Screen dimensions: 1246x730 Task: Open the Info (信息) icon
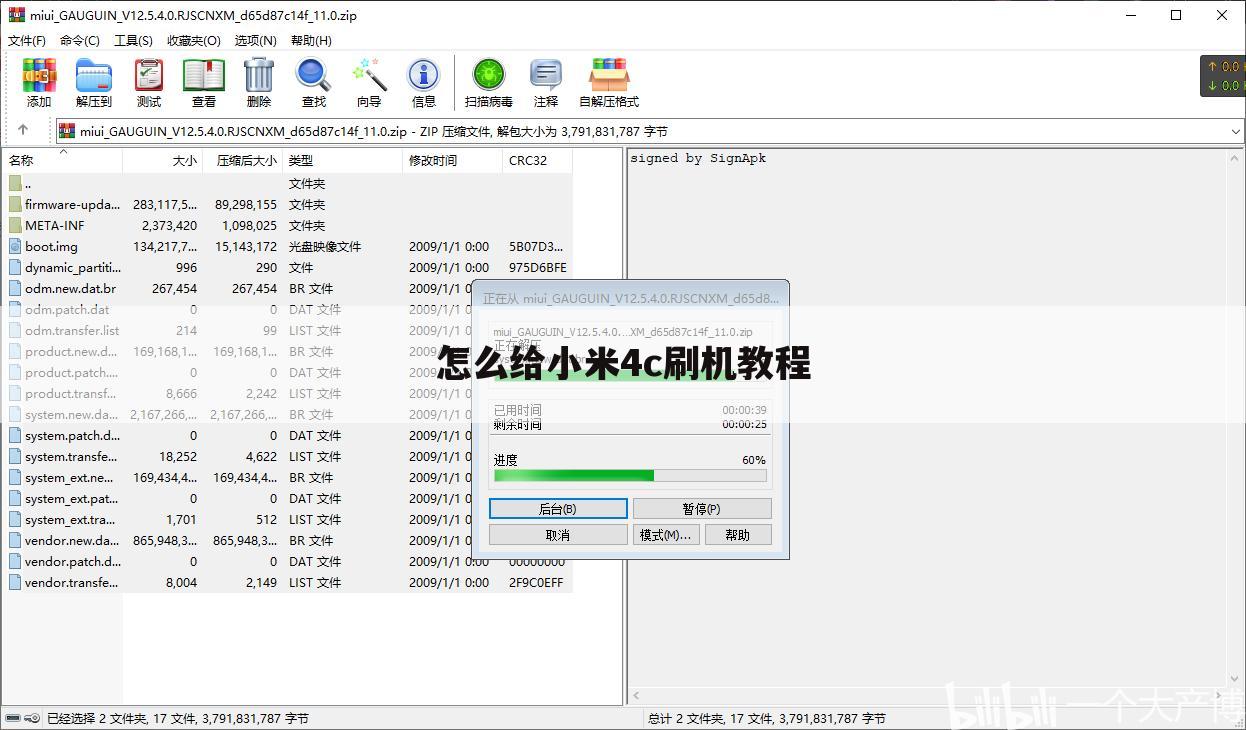click(x=424, y=82)
